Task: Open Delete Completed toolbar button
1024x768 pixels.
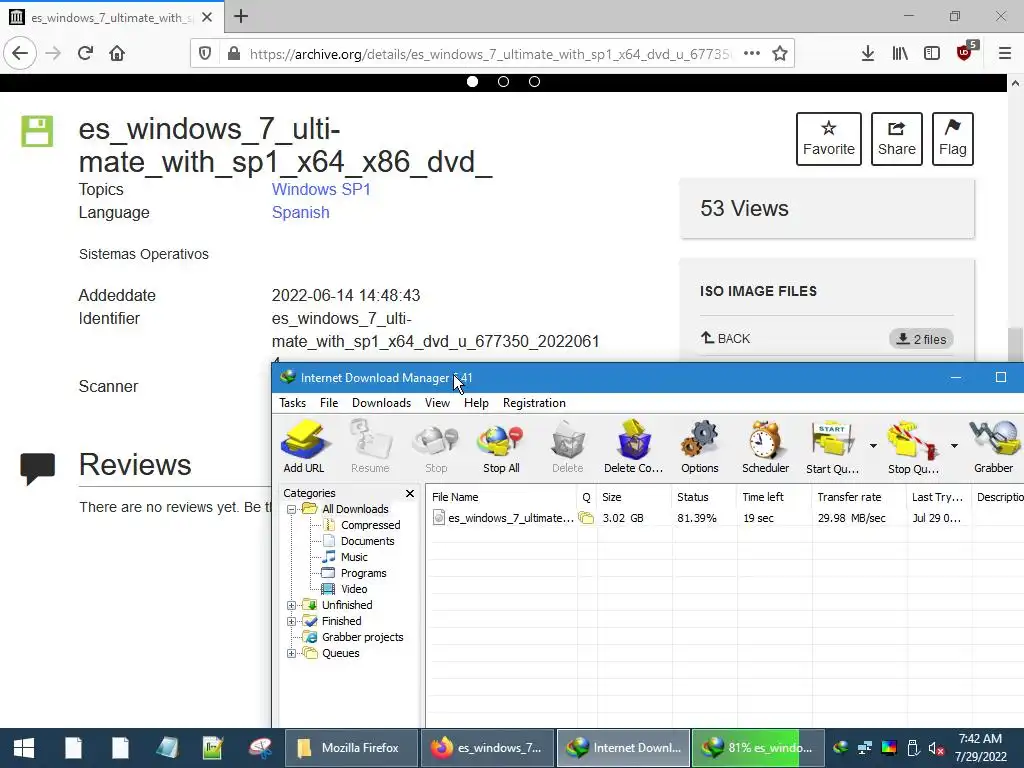Action: [633, 447]
